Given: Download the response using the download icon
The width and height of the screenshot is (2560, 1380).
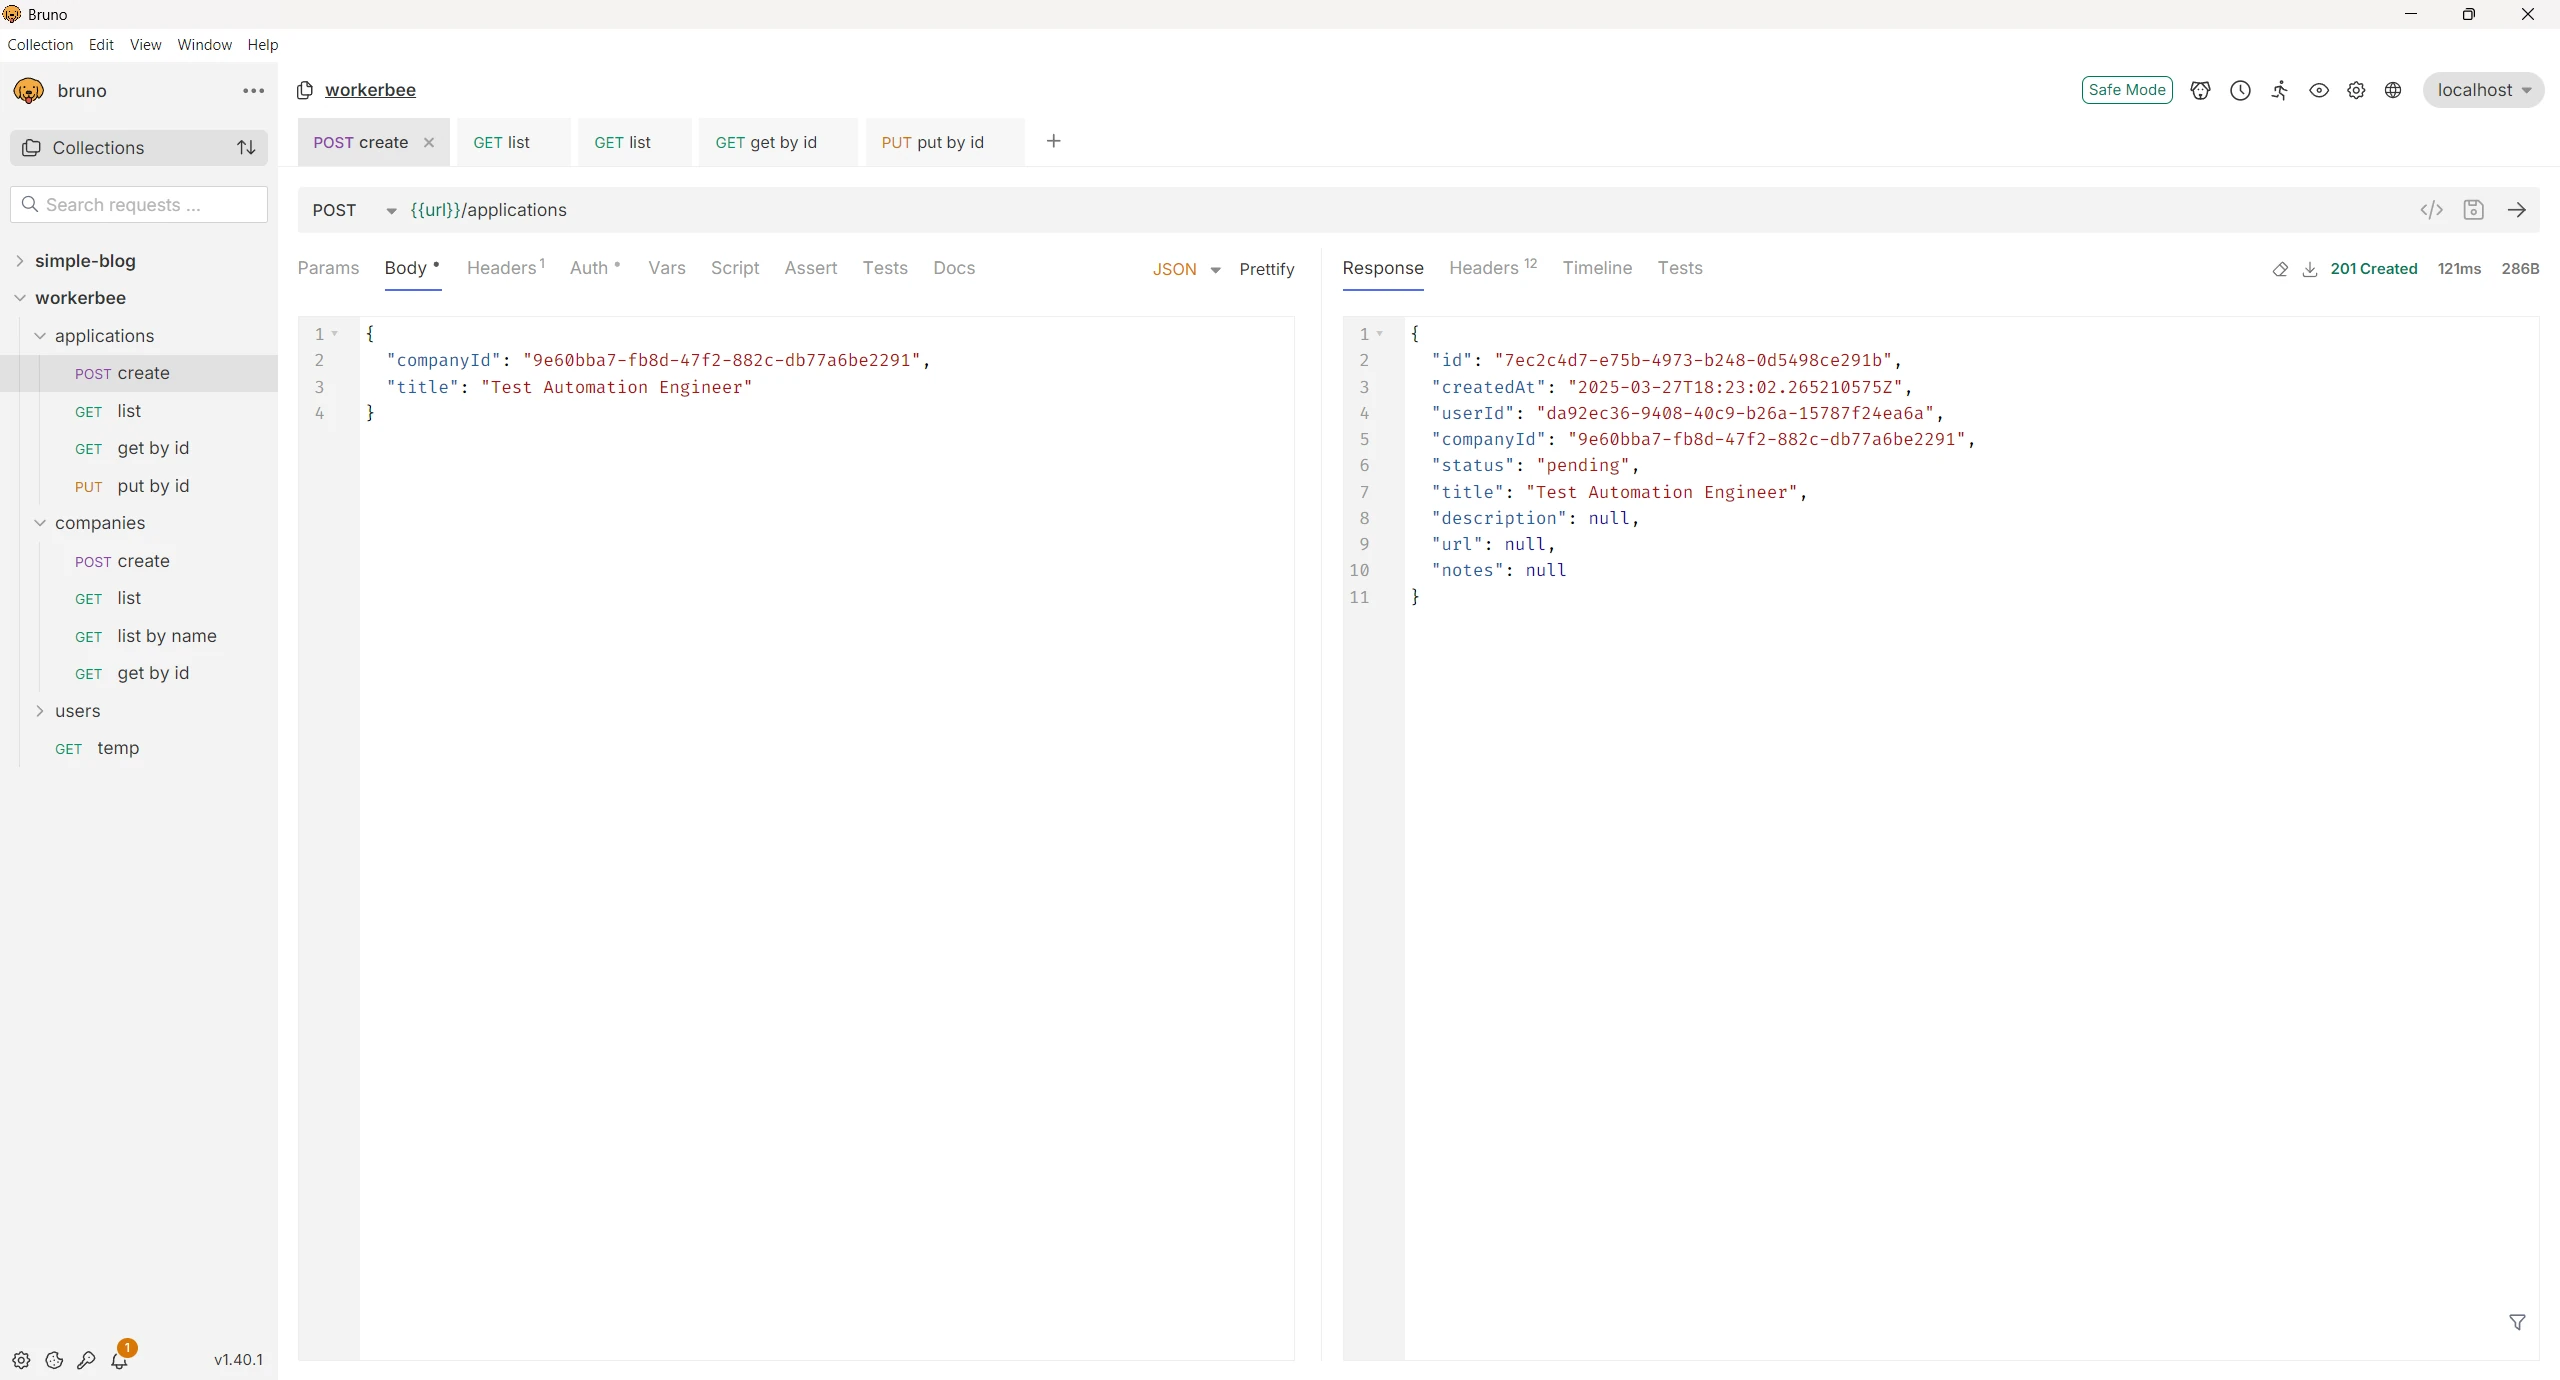Looking at the screenshot, I should [2310, 269].
